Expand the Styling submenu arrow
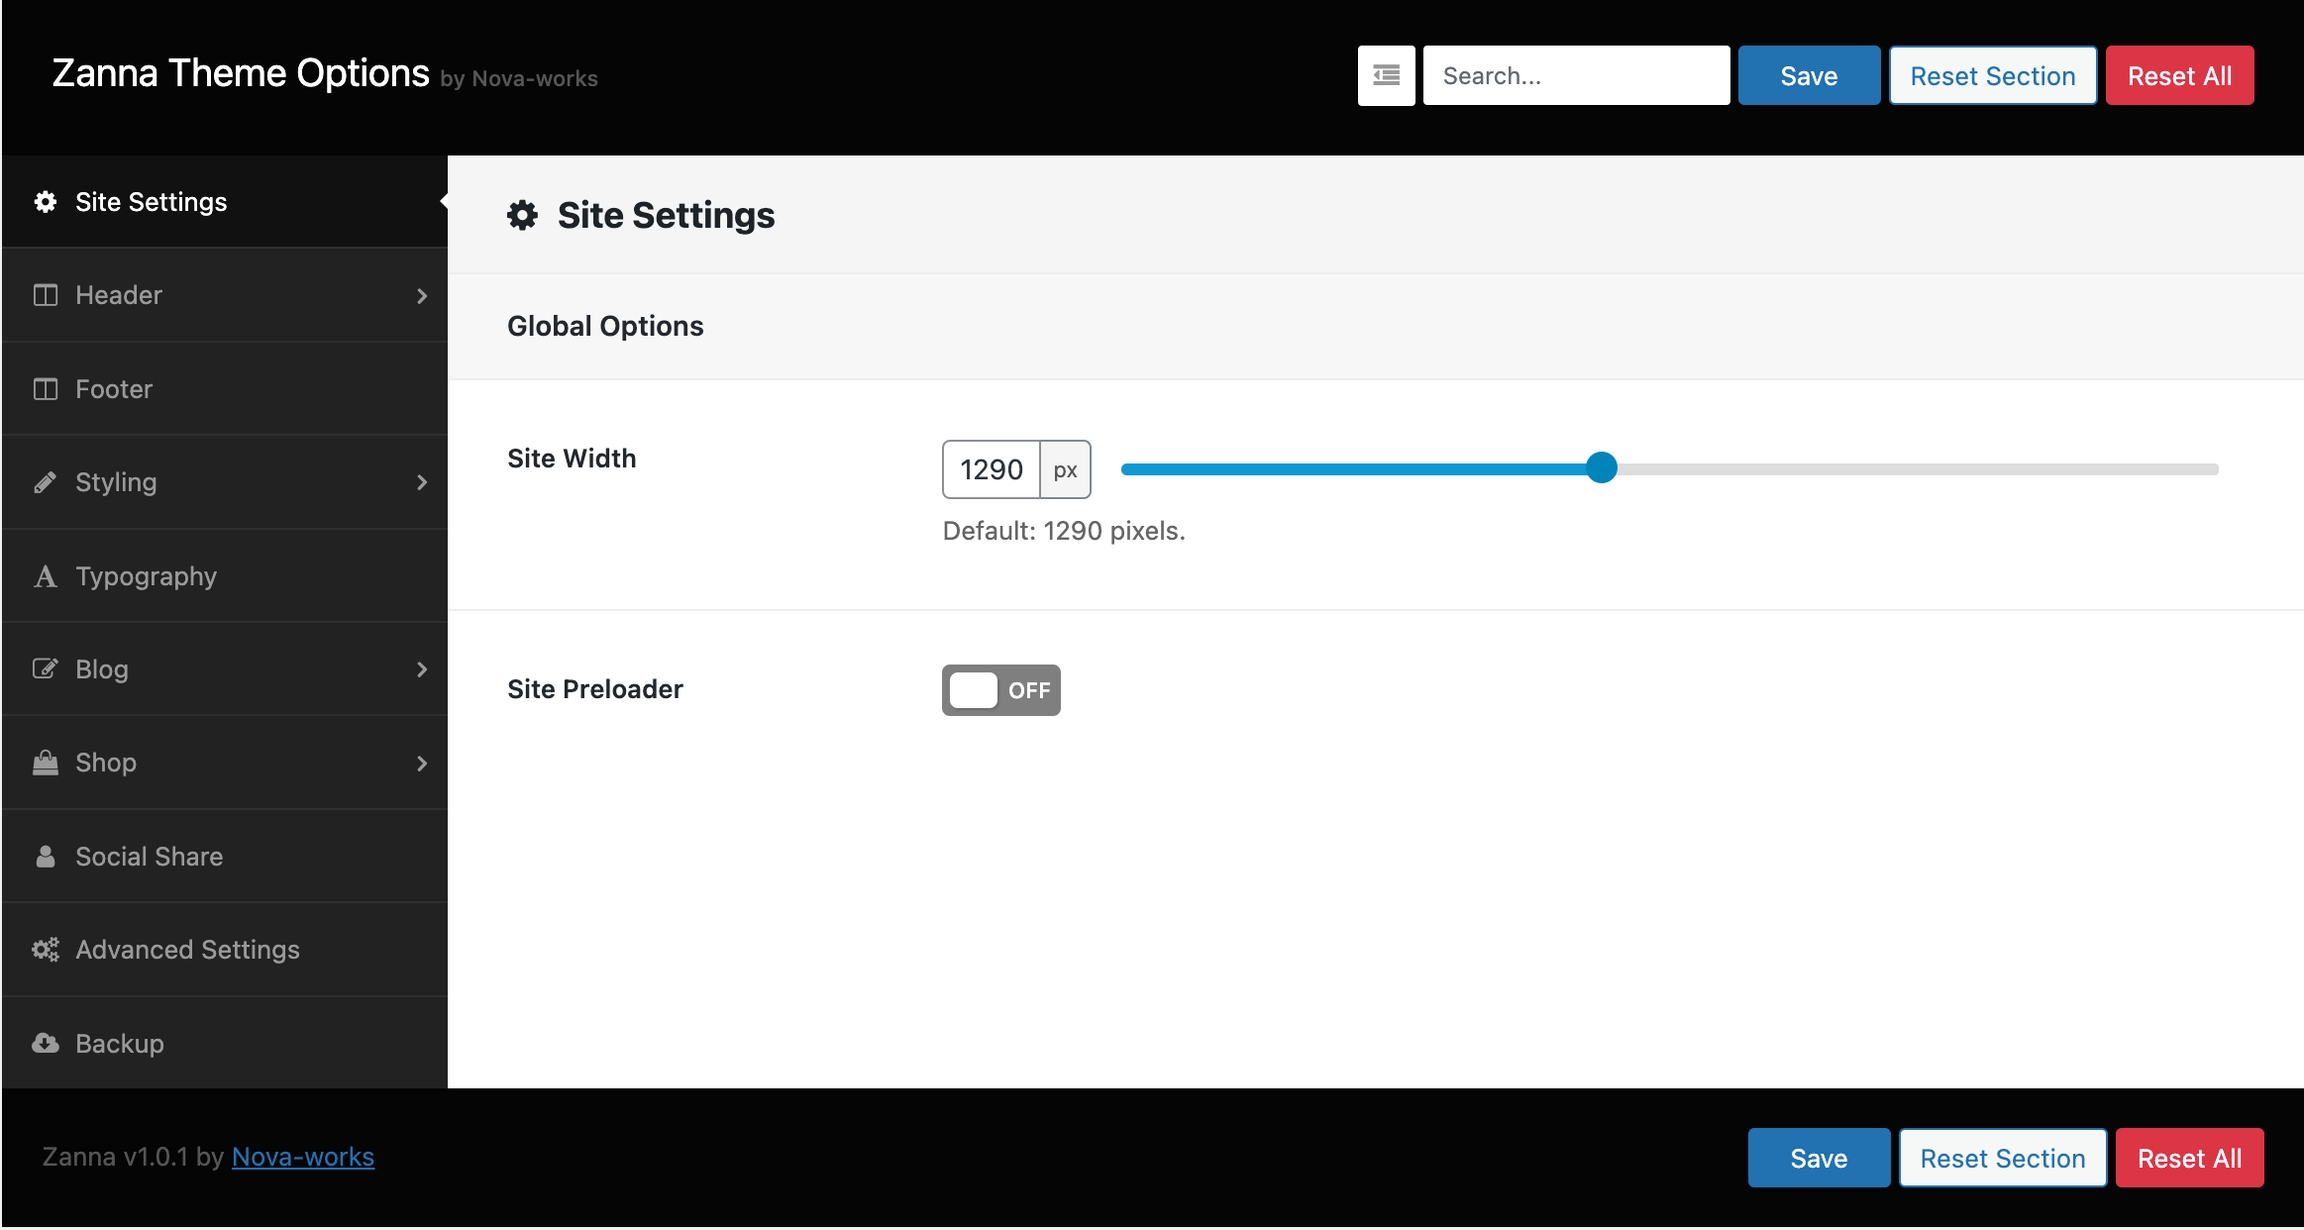This screenshot has width=2304, height=1230. point(421,483)
